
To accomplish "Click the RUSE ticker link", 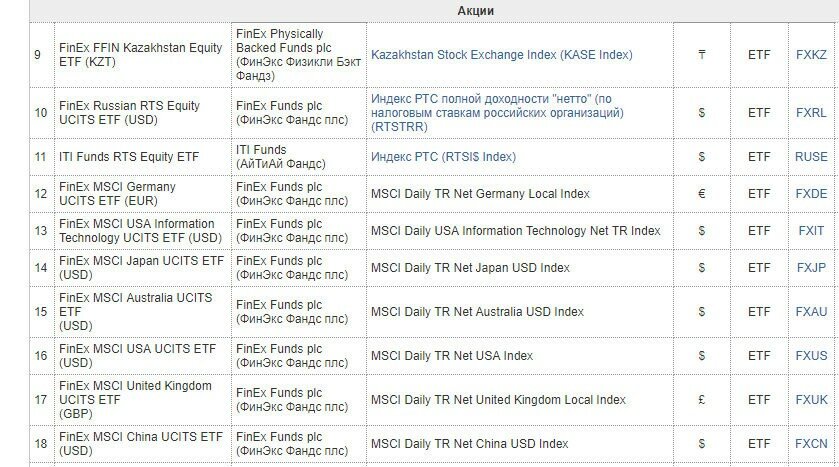I will tap(811, 157).
